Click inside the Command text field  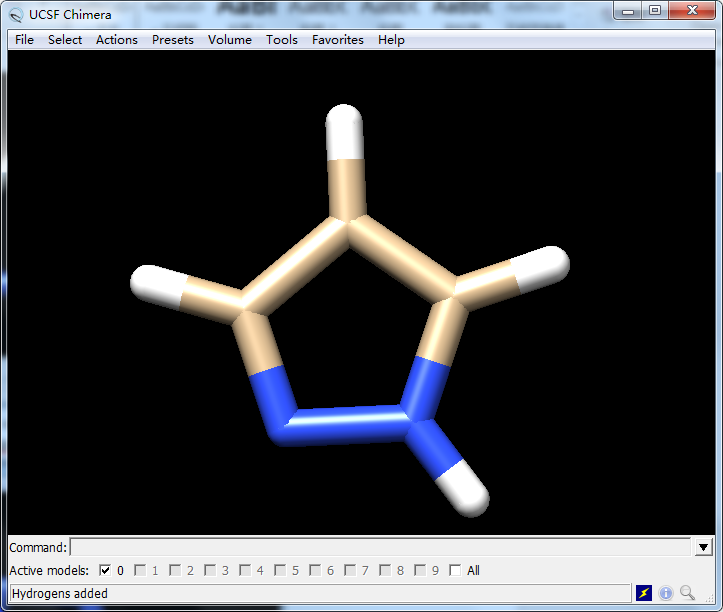[x=380, y=547]
